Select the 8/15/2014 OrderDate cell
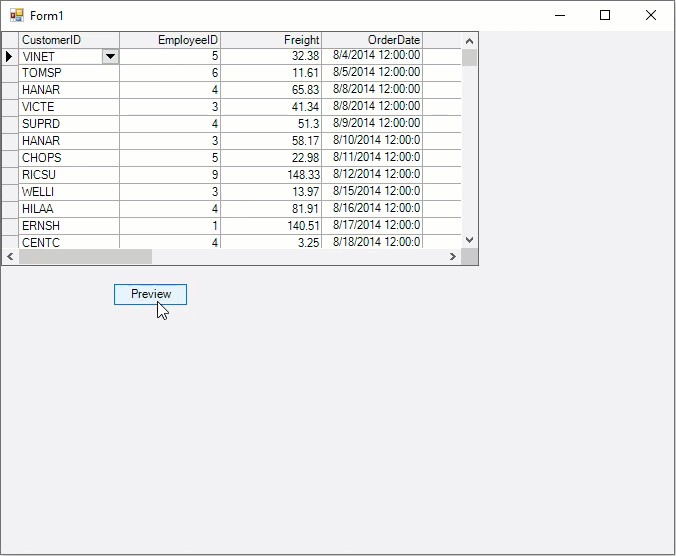This screenshot has height=556, width=676. [x=372, y=192]
